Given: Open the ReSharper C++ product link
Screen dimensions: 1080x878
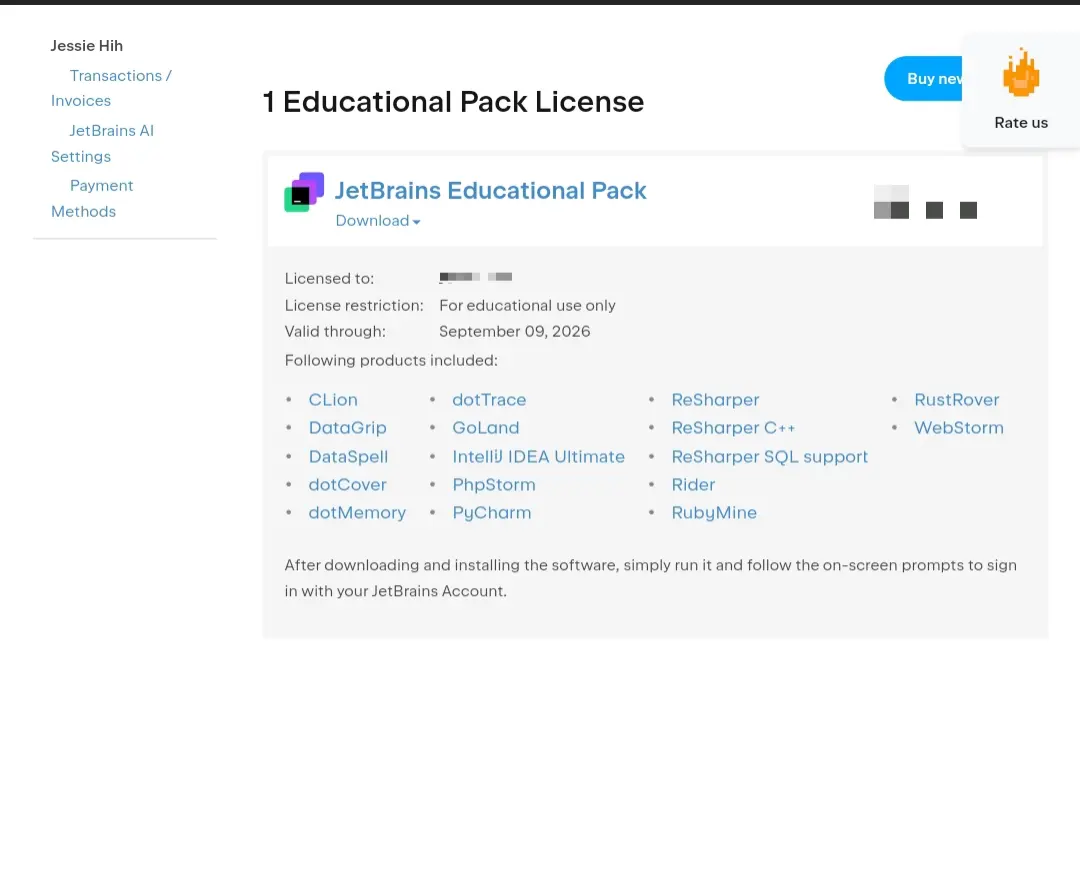Looking at the screenshot, I should 734,428.
